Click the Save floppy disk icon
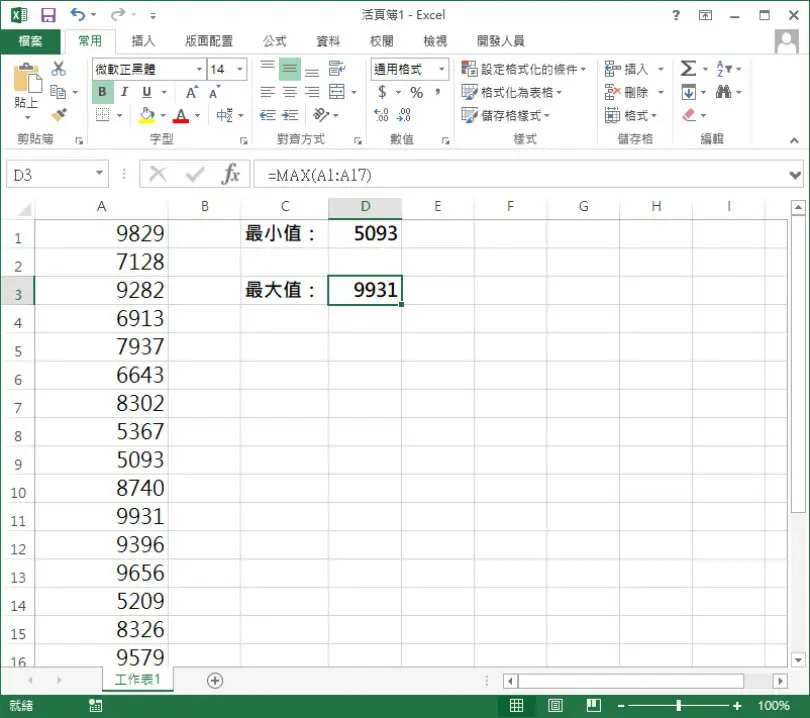The image size is (810, 718). point(49,15)
